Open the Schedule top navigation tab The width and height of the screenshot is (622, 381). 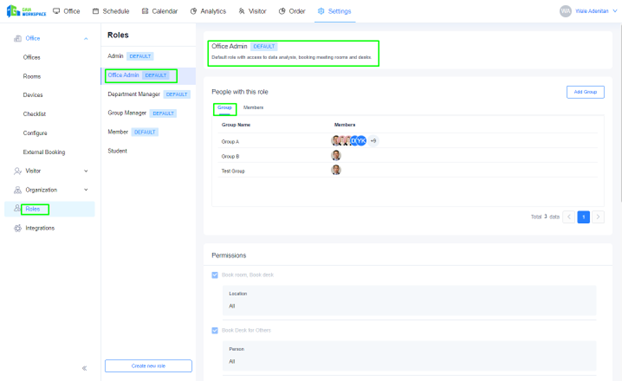coord(111,11)
